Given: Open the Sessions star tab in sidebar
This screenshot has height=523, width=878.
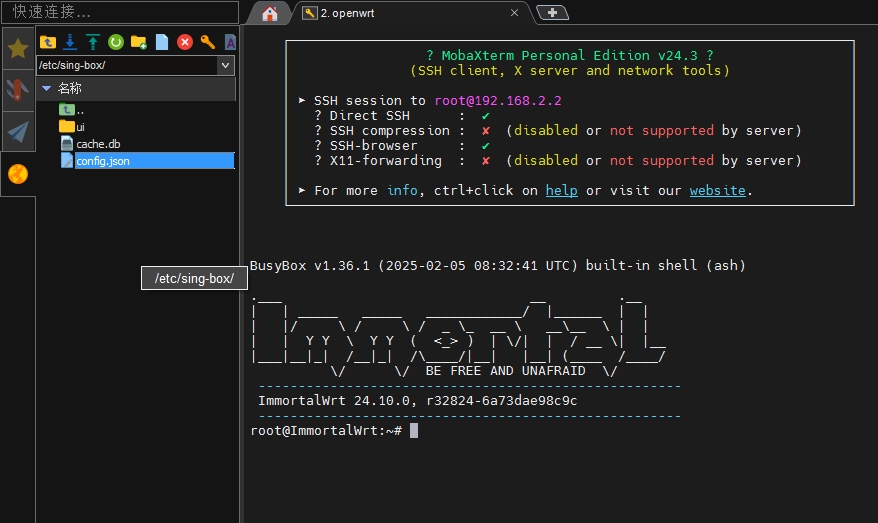Looking at the screenshot, I should [18, 49].
